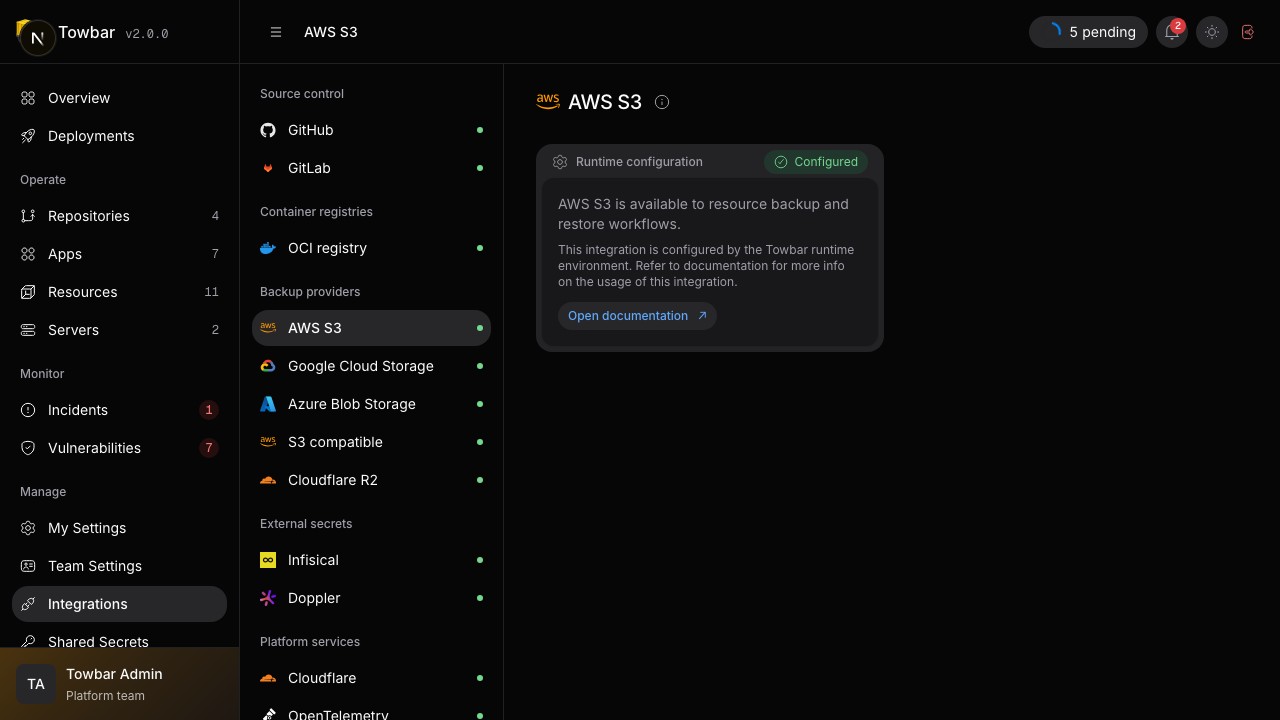The image size is (1280, 720).
Task: Open the 5 pending tasks indicator
Action: pyautogui.click(x=1088, y=32)
